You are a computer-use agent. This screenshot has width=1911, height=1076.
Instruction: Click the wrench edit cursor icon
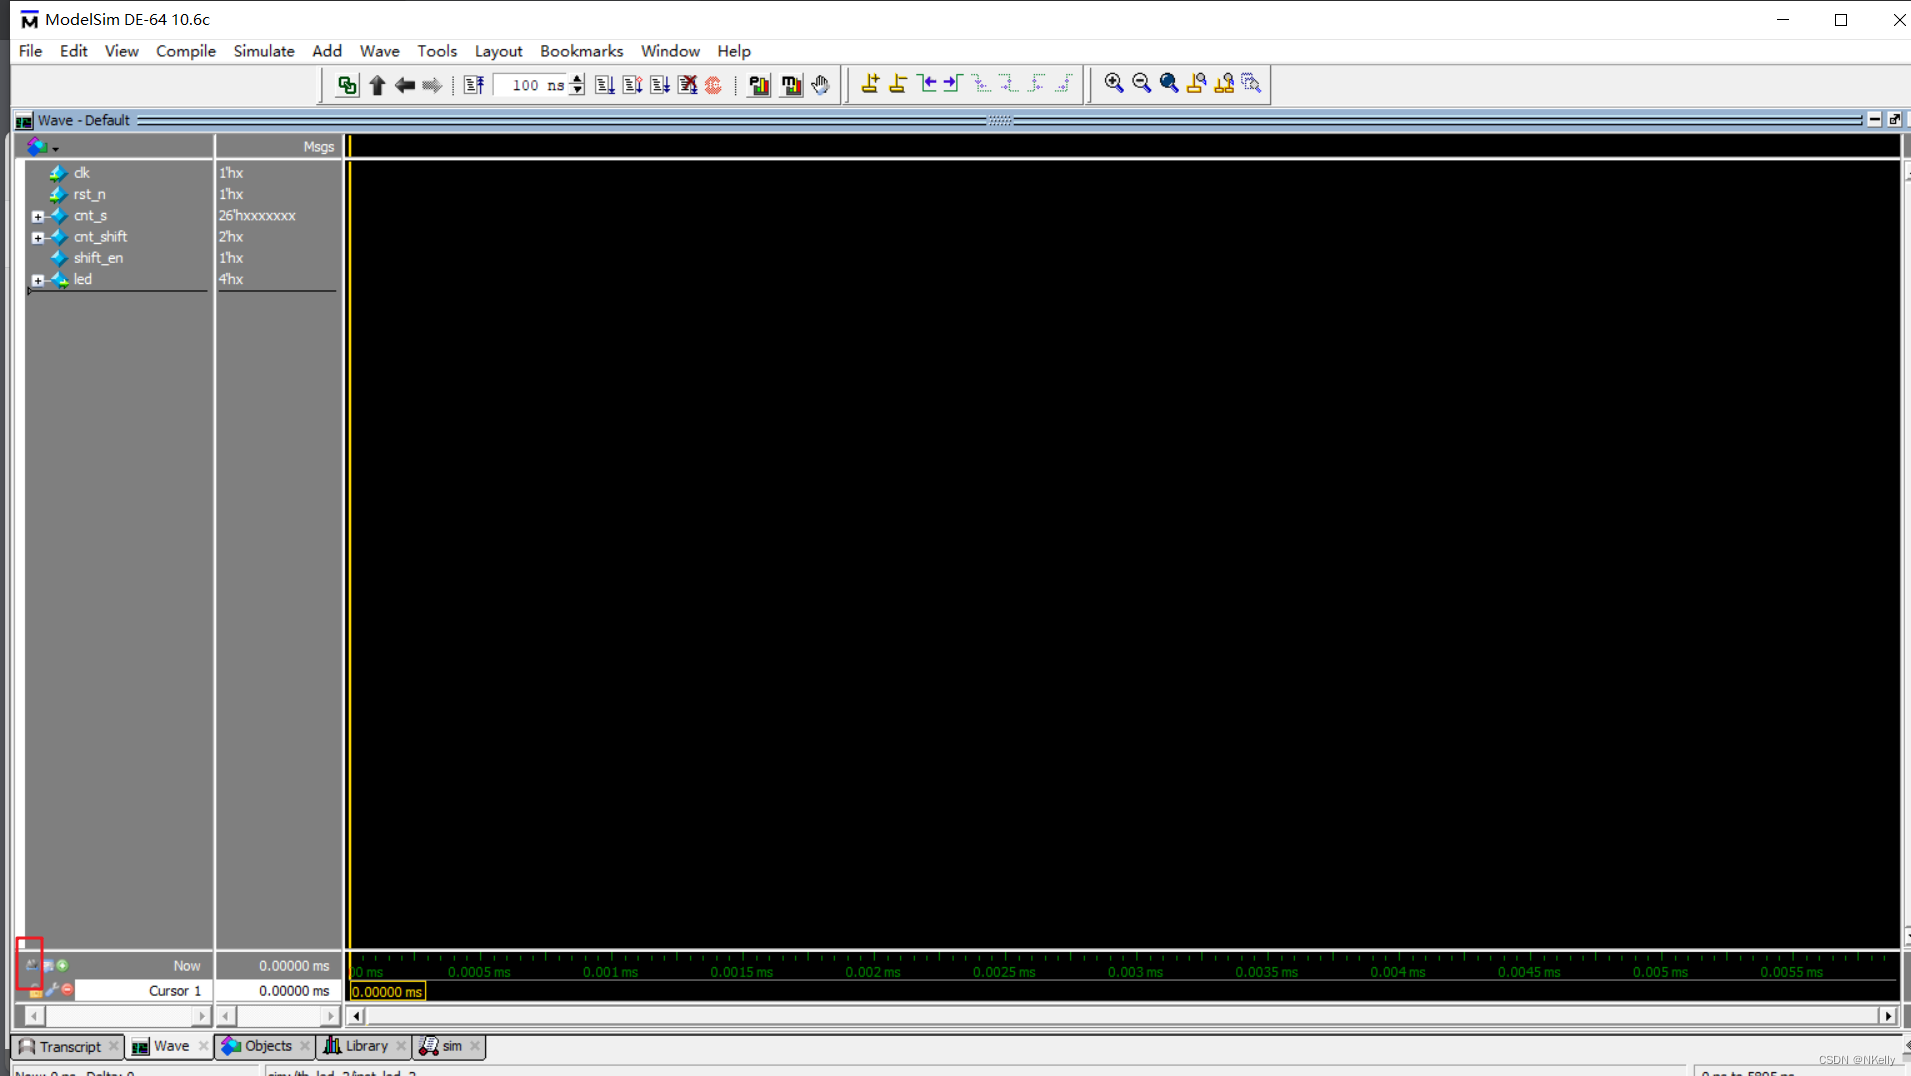click(52, 990)
